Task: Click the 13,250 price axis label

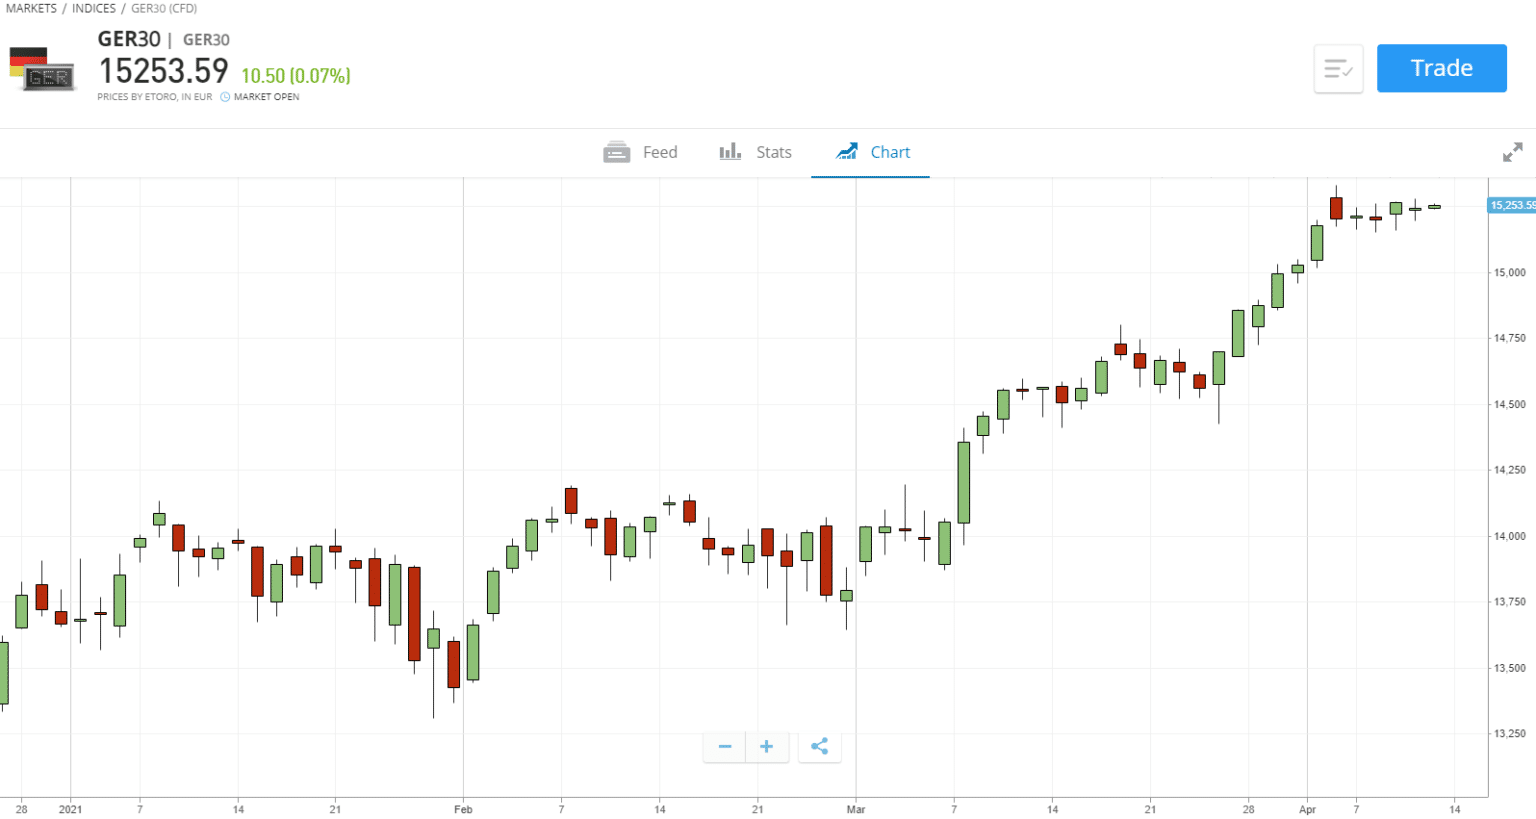Action: tap(1510, 733)
